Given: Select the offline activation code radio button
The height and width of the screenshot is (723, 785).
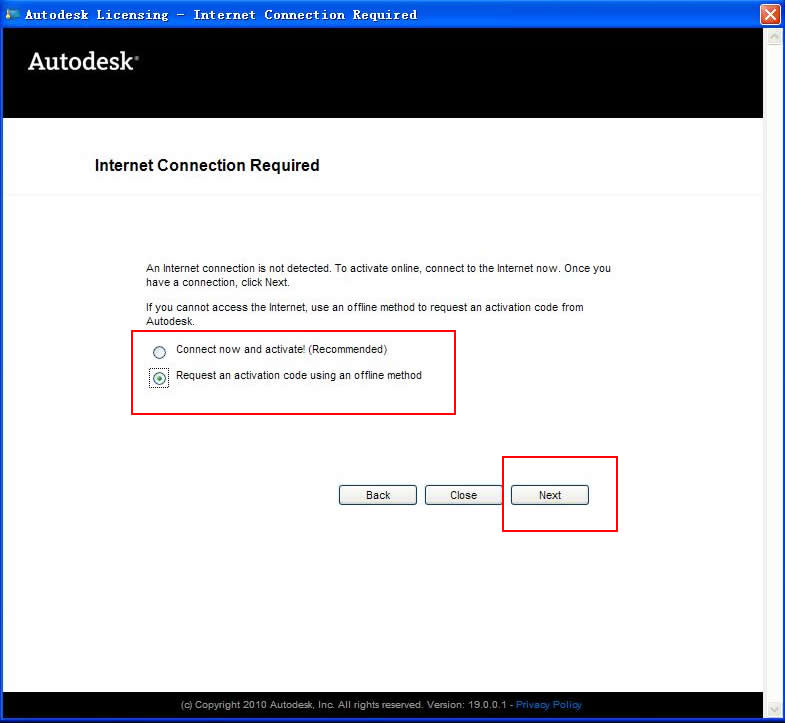Looking at the screenshot, I should 159,378.
